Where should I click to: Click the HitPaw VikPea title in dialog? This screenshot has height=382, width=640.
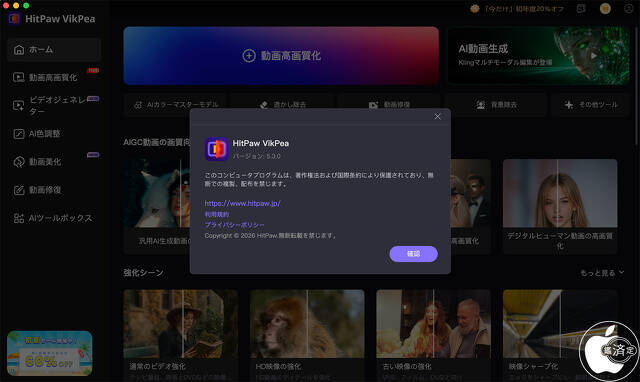tap(260, 143)
